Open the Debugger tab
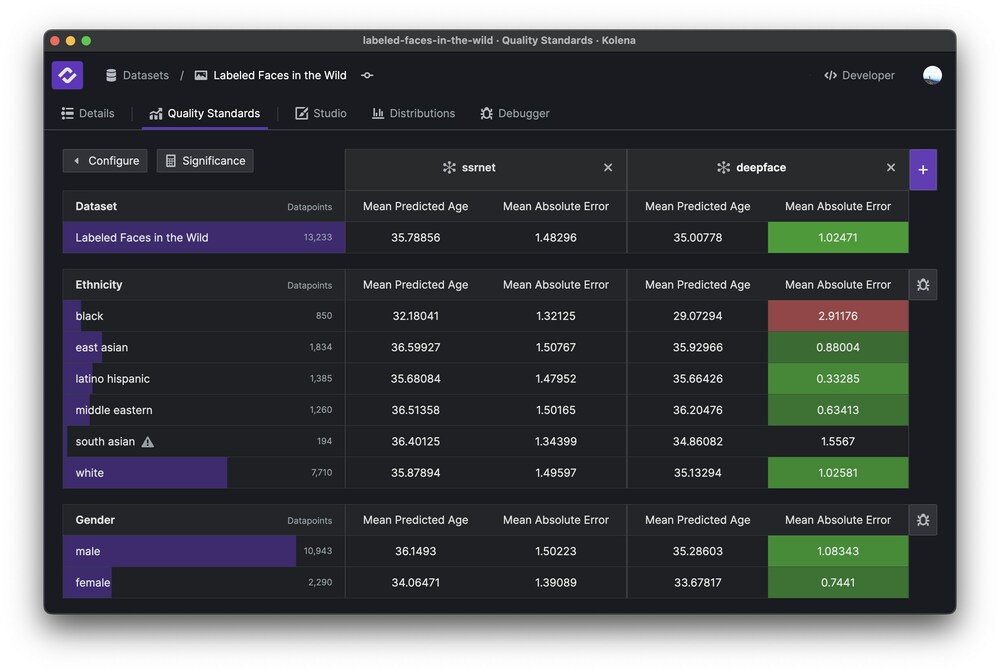Image resolution: width=1000 pixels, height=672 pixels. point(514,113)
